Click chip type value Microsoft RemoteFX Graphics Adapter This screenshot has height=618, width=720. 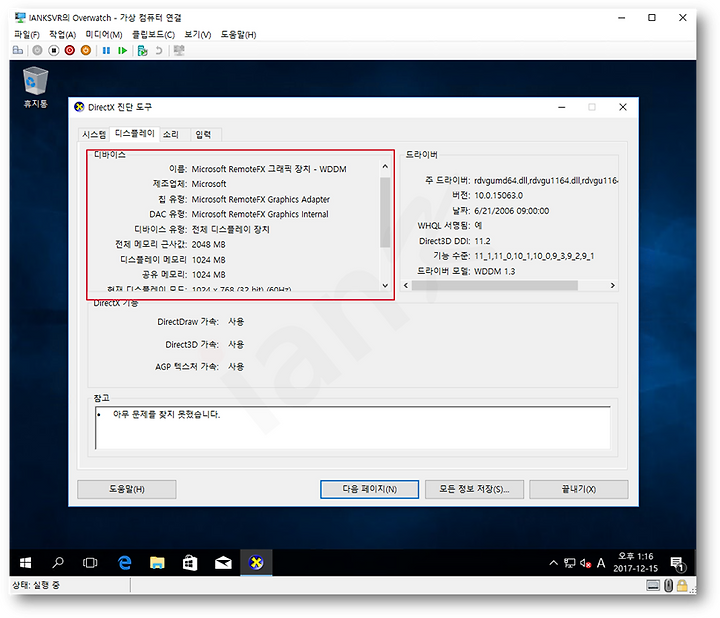click(260, 199)
